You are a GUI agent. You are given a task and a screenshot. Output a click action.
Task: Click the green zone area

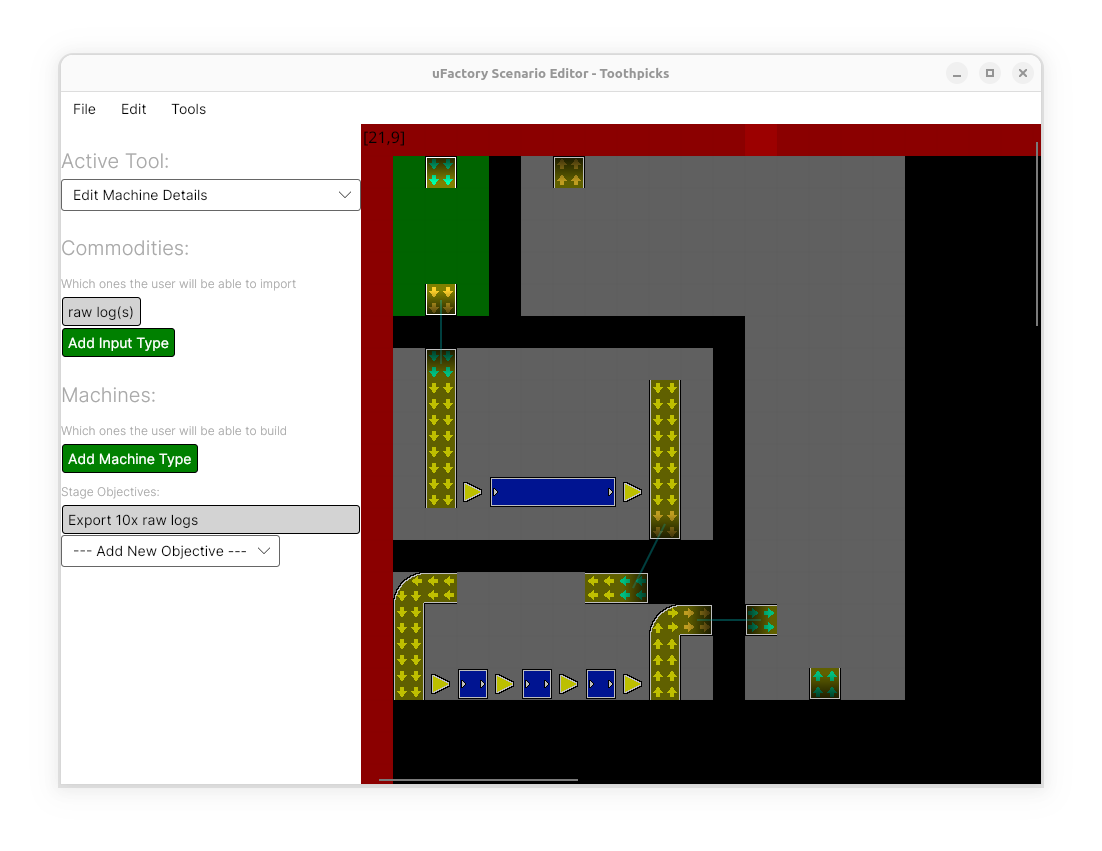[441, 236]
